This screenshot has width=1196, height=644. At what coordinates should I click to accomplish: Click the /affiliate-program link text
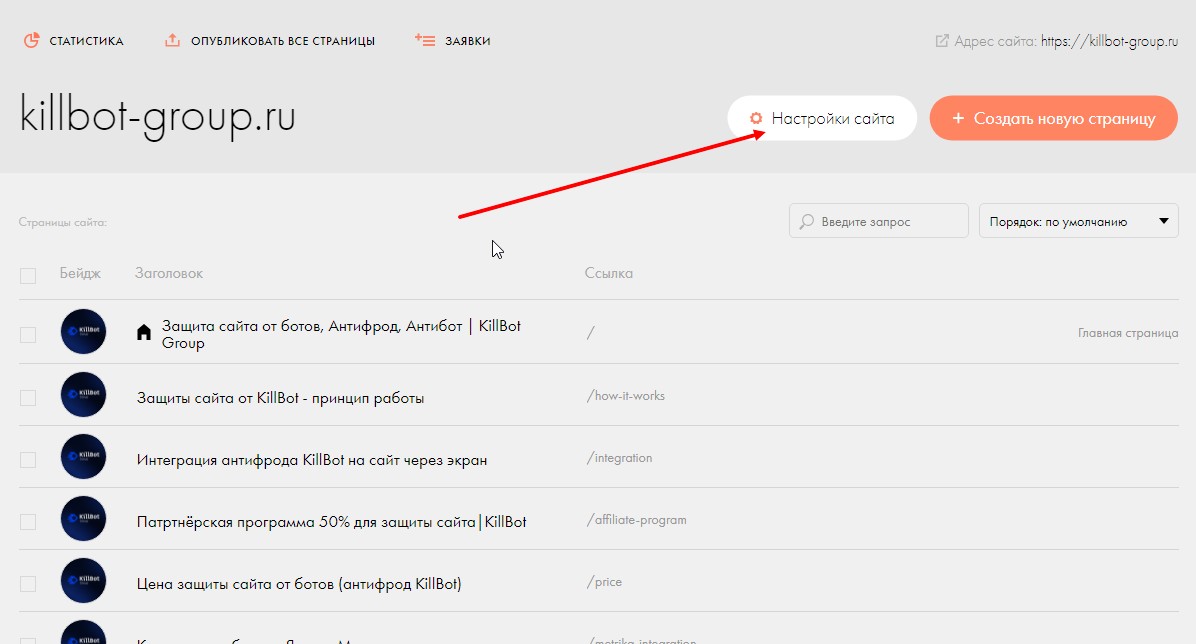pos(636,520)
